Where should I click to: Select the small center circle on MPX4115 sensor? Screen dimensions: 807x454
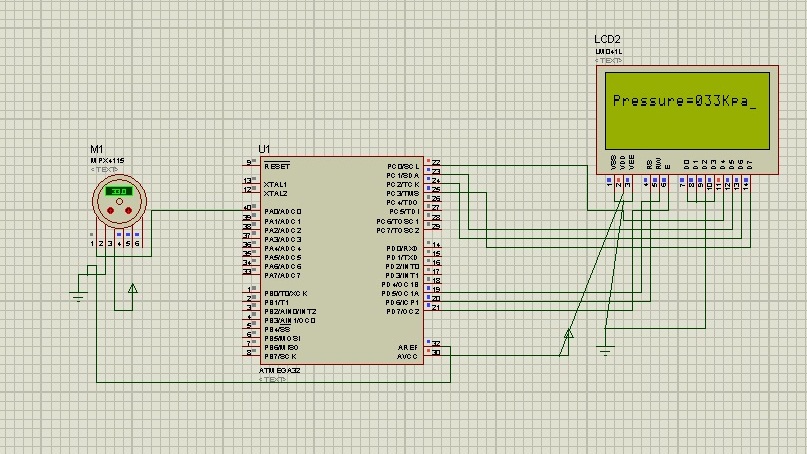point(119,202)
